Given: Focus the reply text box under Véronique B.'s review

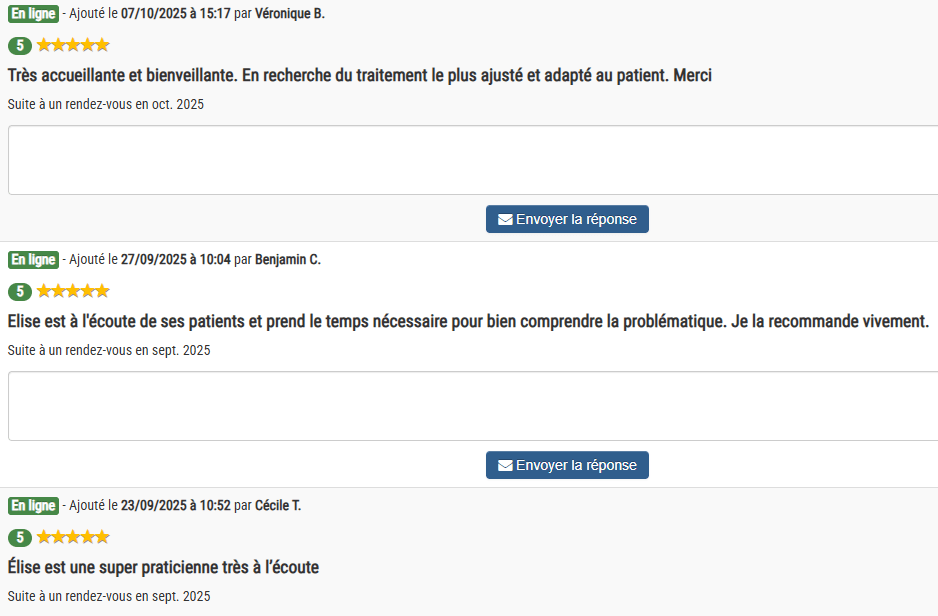Looking at the screenshot, I should (x=472, y=160).
